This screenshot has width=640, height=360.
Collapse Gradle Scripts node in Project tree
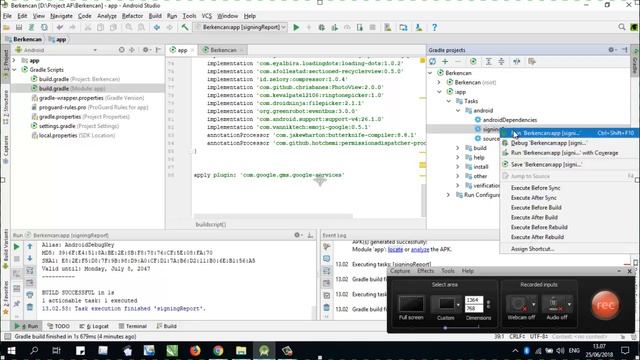(x=14, y=70)
